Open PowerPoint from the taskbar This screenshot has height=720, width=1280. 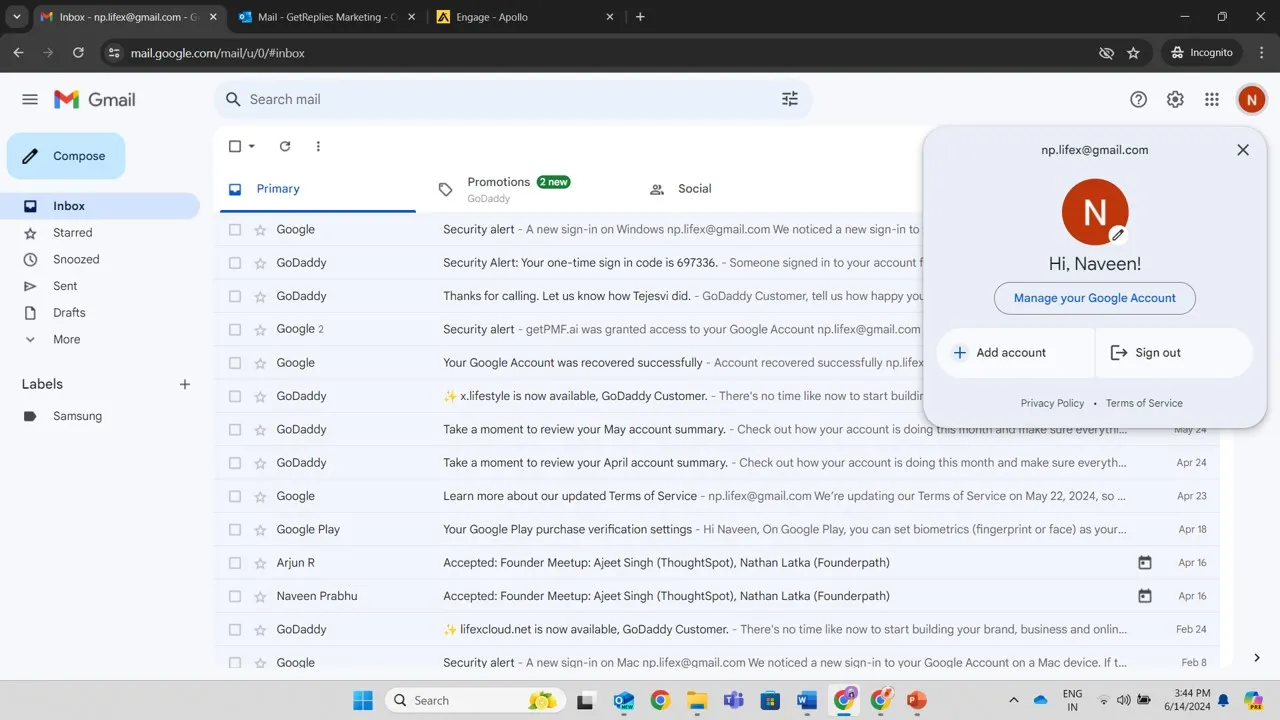tap(916, 700)
